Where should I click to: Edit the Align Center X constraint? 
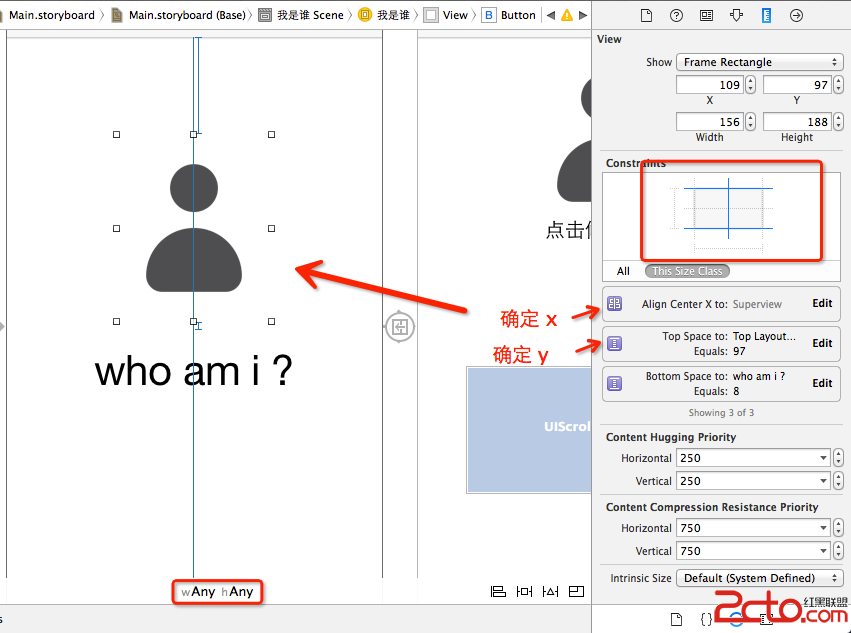(x=821, y=304)
